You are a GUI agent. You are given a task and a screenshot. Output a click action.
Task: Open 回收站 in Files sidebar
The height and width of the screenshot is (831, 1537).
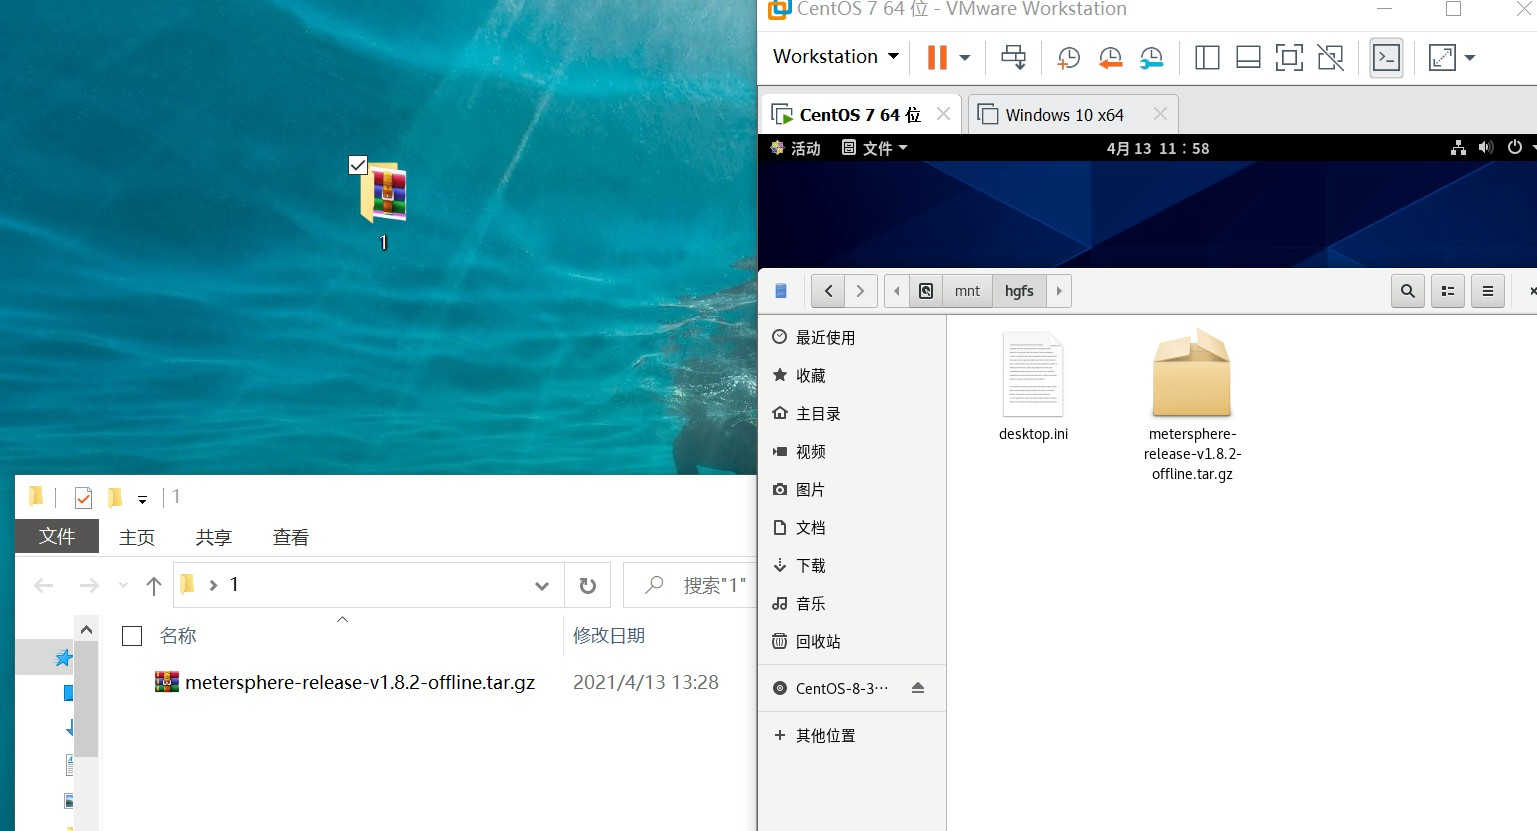(x=852, y=642)
